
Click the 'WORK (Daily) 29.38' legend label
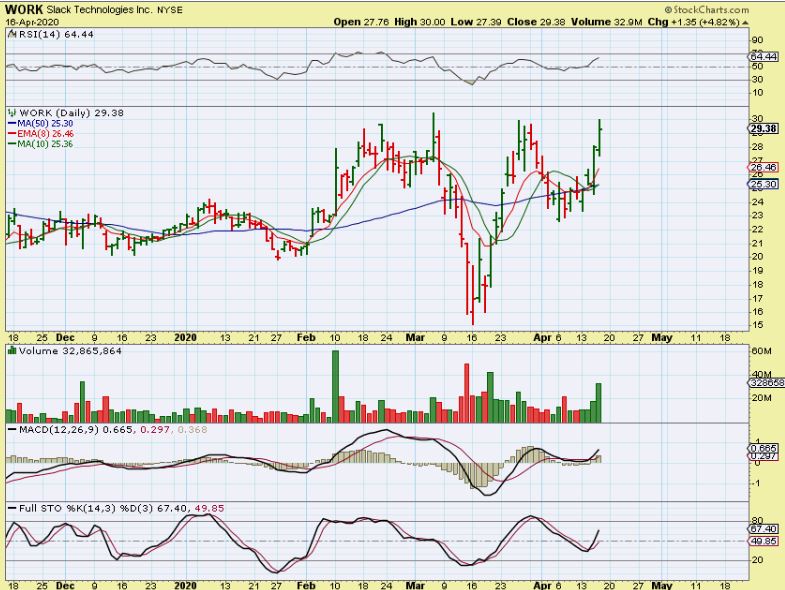coord(72,113)
